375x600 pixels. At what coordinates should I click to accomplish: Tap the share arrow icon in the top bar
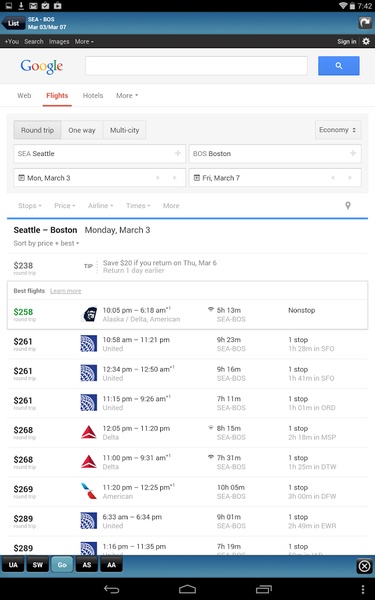pyautogui.click(x=365, y=23)
